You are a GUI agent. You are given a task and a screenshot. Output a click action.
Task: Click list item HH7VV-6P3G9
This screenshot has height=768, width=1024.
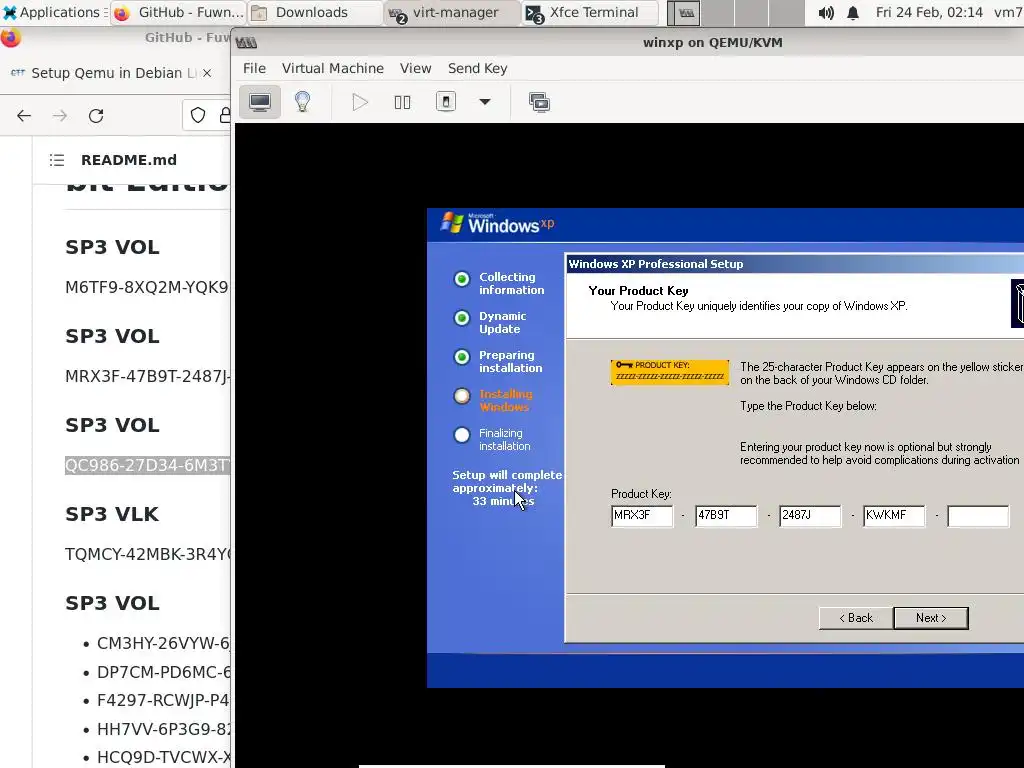coord(163,728)
